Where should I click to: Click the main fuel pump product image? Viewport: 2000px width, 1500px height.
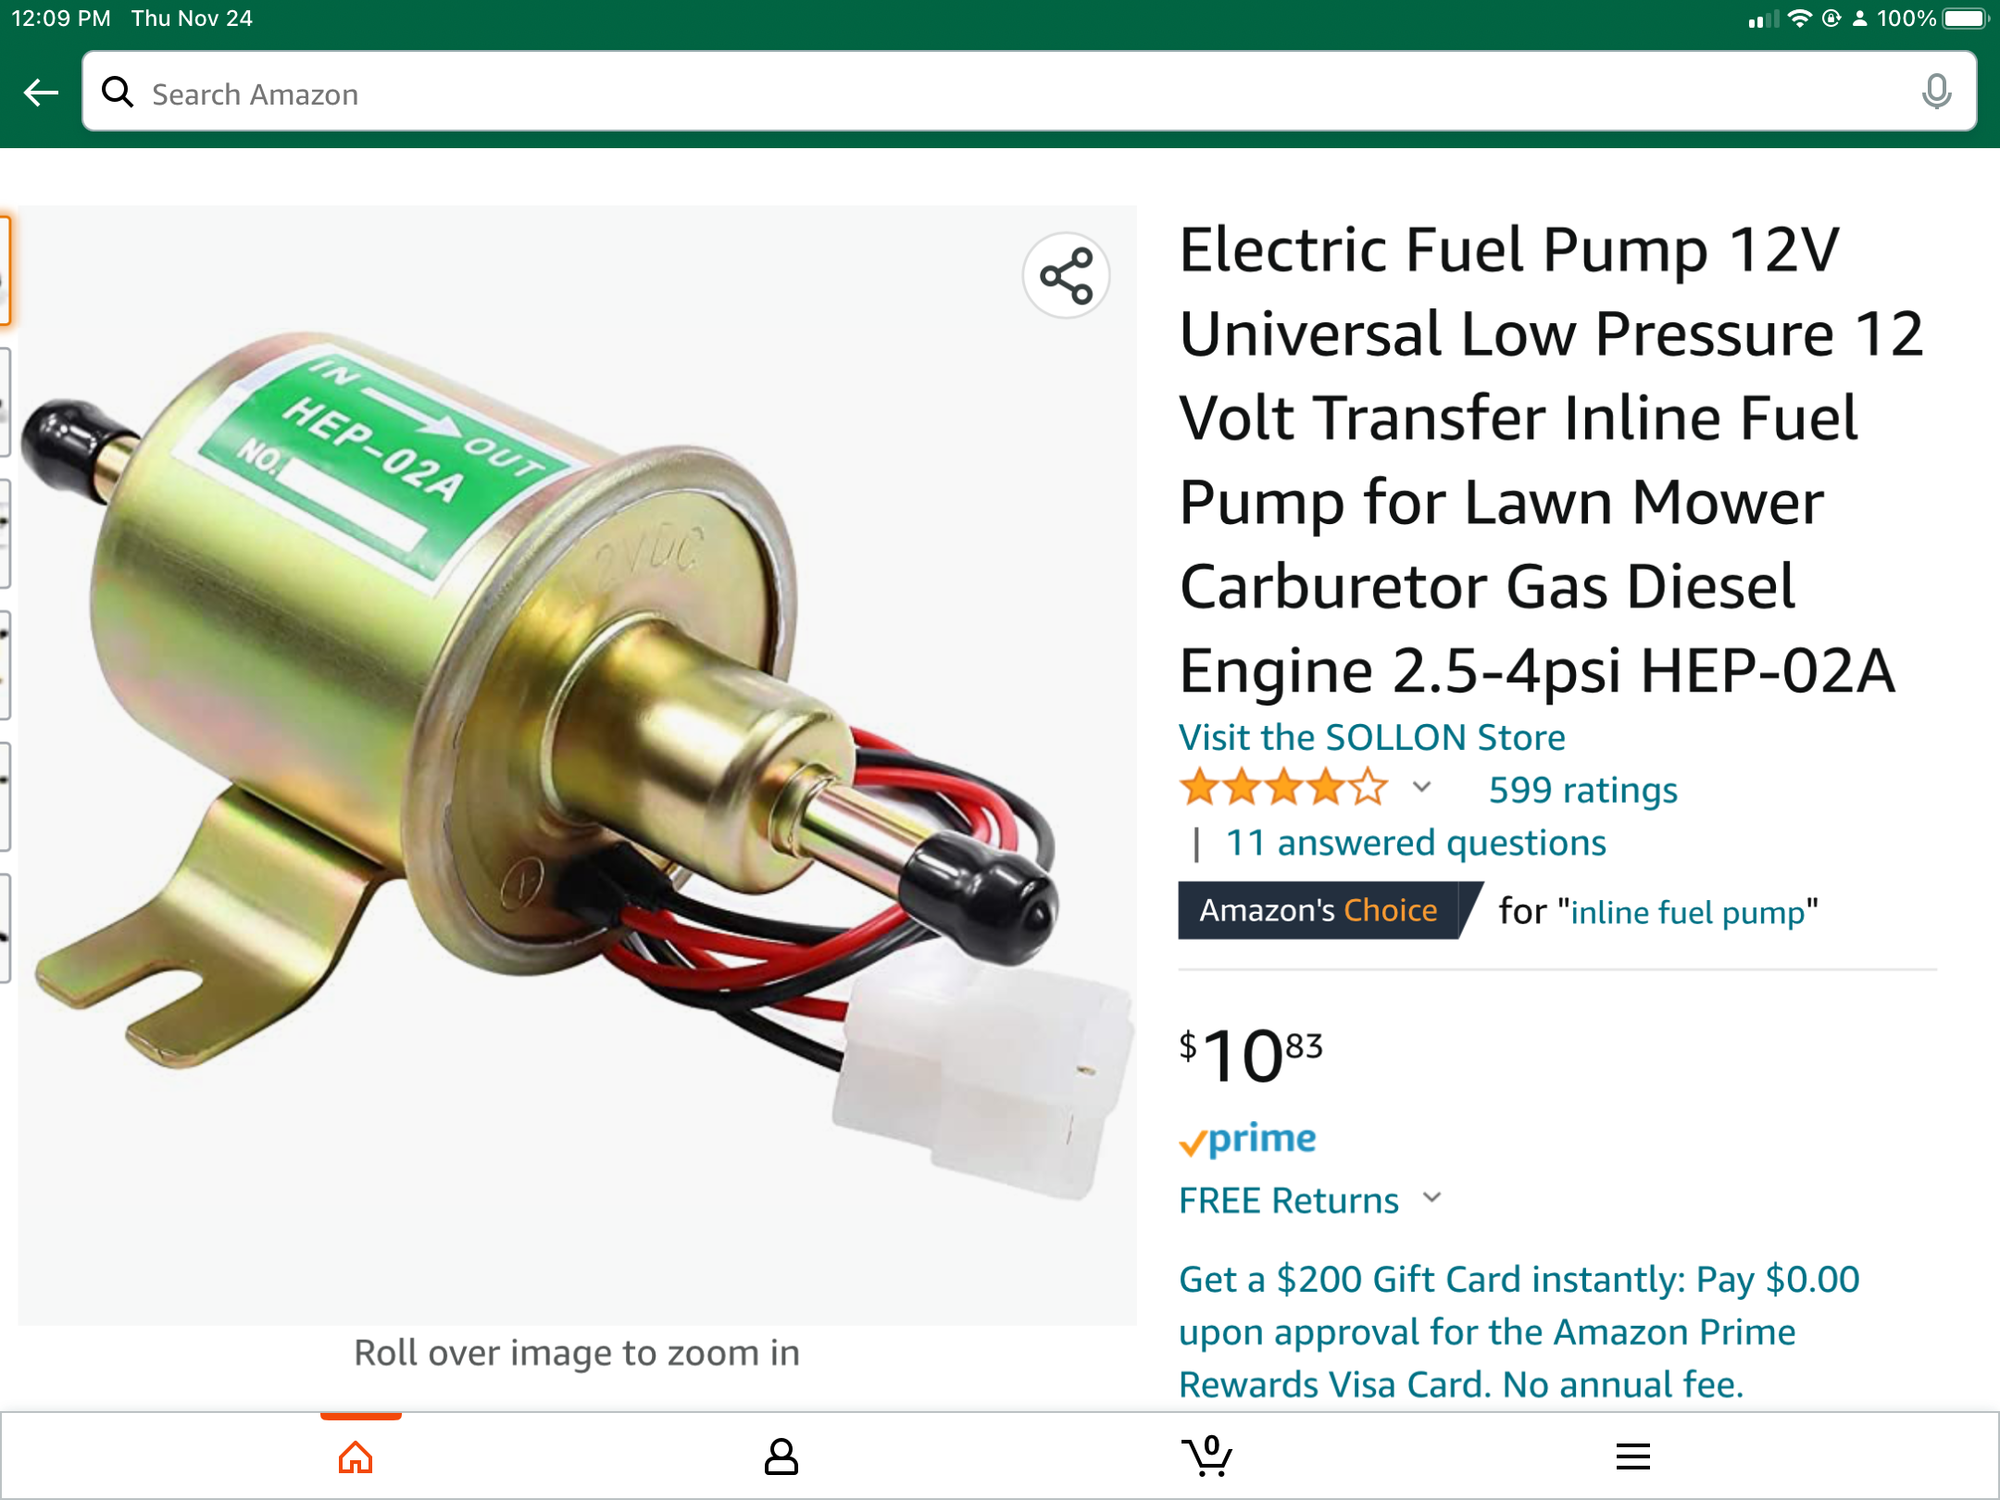(x=577, y=765)
